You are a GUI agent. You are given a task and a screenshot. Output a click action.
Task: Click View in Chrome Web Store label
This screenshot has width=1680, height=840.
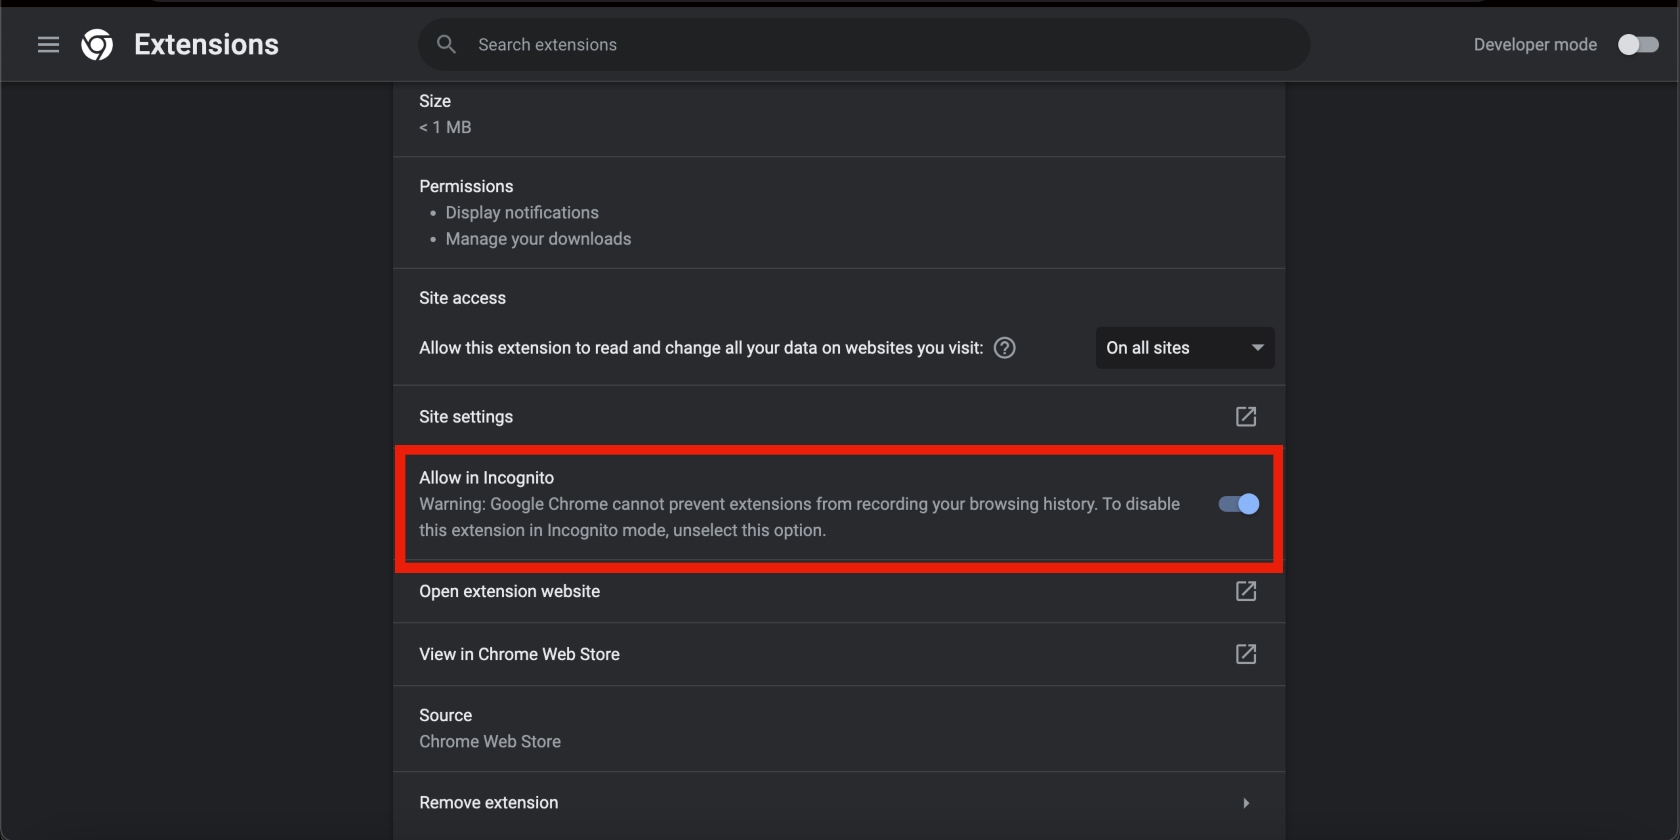(520, 654)
